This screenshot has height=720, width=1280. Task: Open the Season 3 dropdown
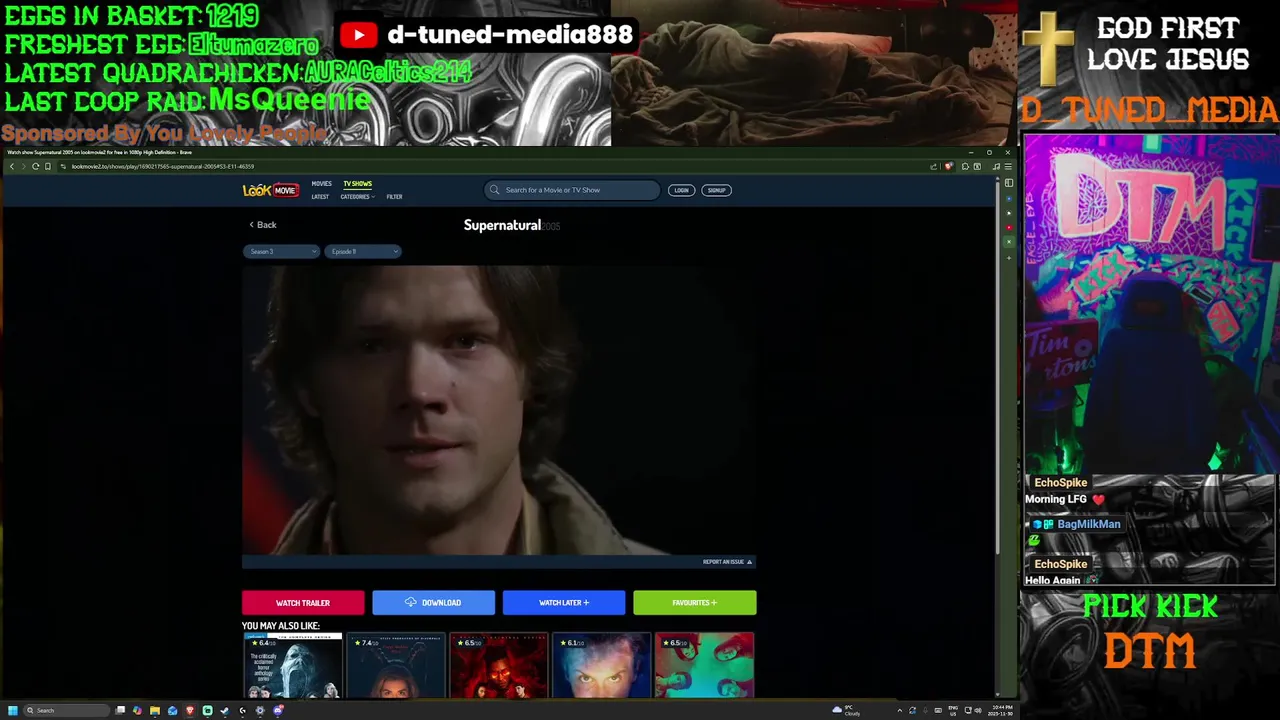(x=281, y=251)
